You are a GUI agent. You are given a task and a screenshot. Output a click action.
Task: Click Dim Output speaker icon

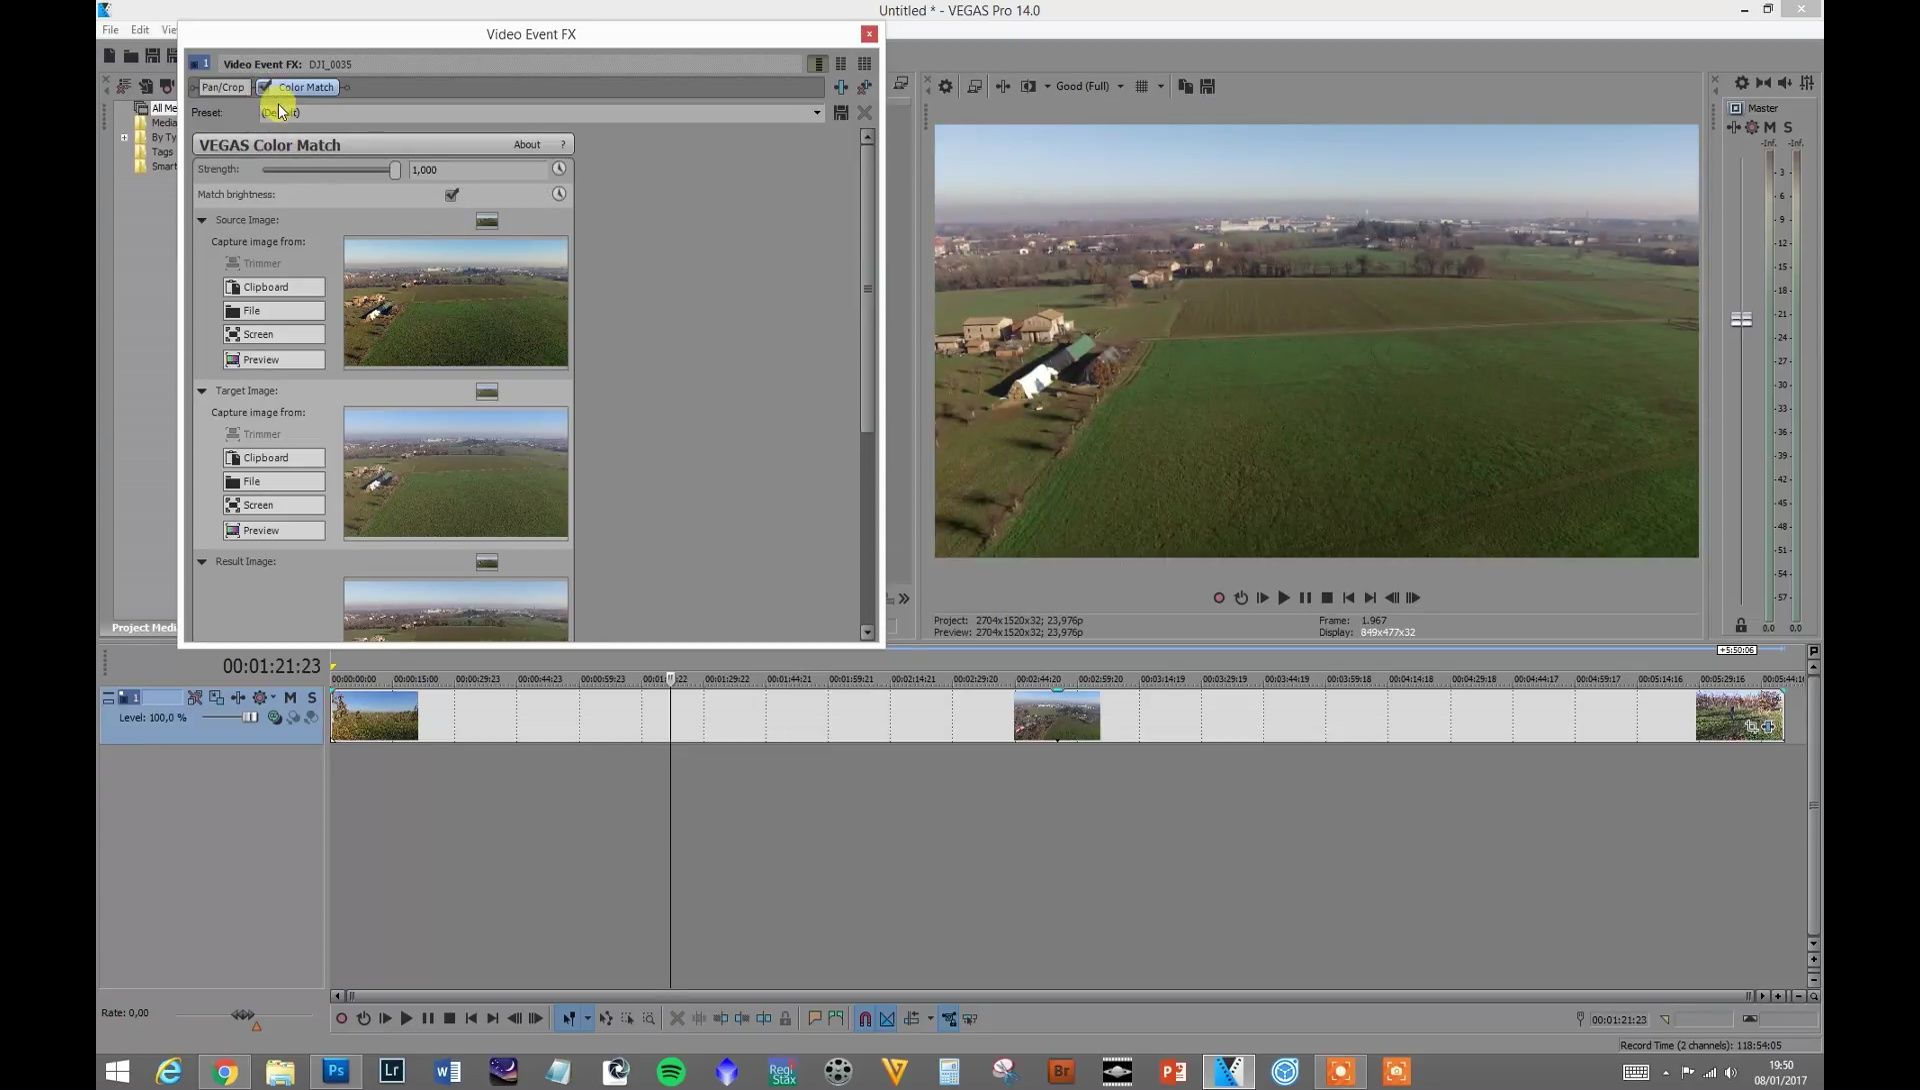1785,83
